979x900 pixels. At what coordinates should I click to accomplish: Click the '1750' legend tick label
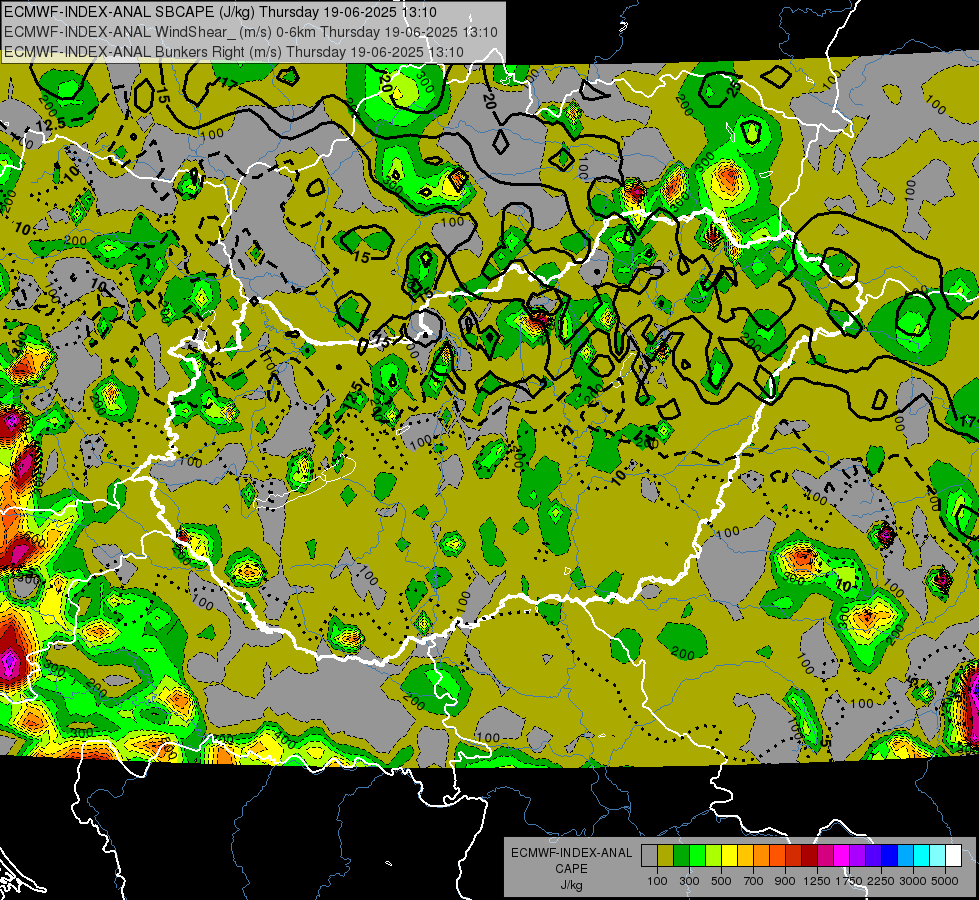849,881
